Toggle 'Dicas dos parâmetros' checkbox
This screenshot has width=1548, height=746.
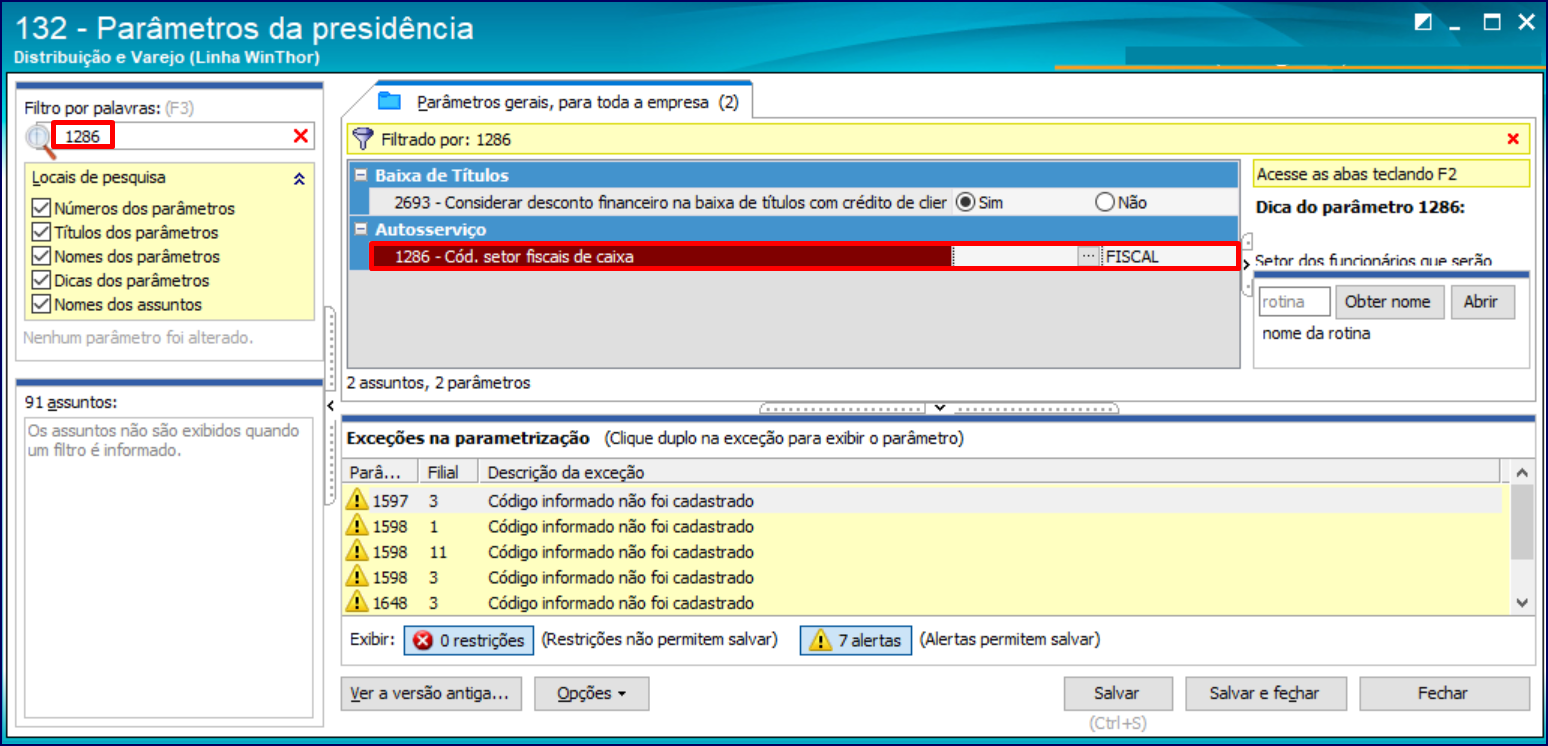tap(41, 280)
